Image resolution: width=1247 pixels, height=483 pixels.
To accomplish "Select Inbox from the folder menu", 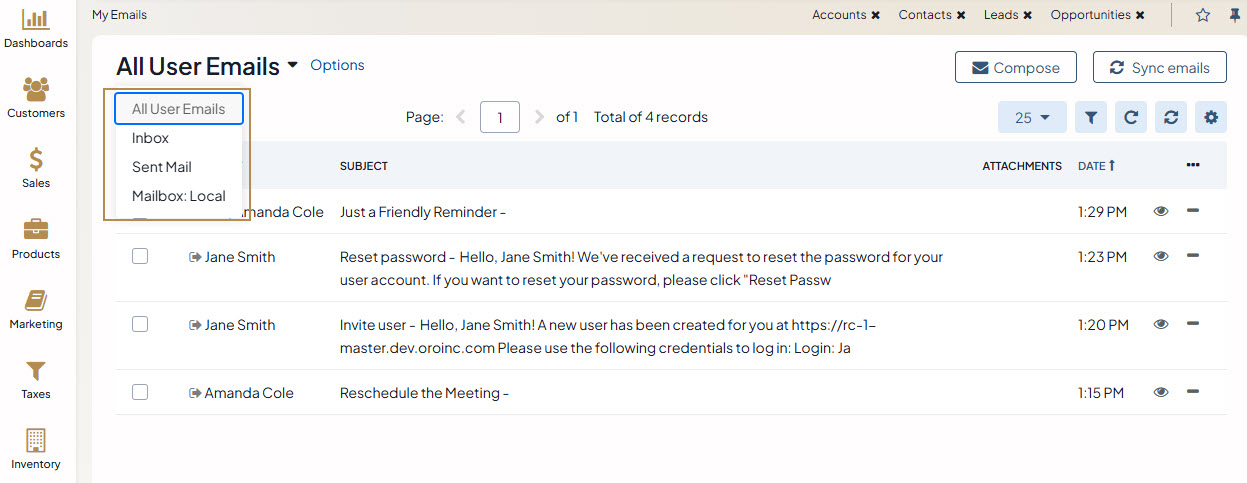I will (x=150, y=138).
